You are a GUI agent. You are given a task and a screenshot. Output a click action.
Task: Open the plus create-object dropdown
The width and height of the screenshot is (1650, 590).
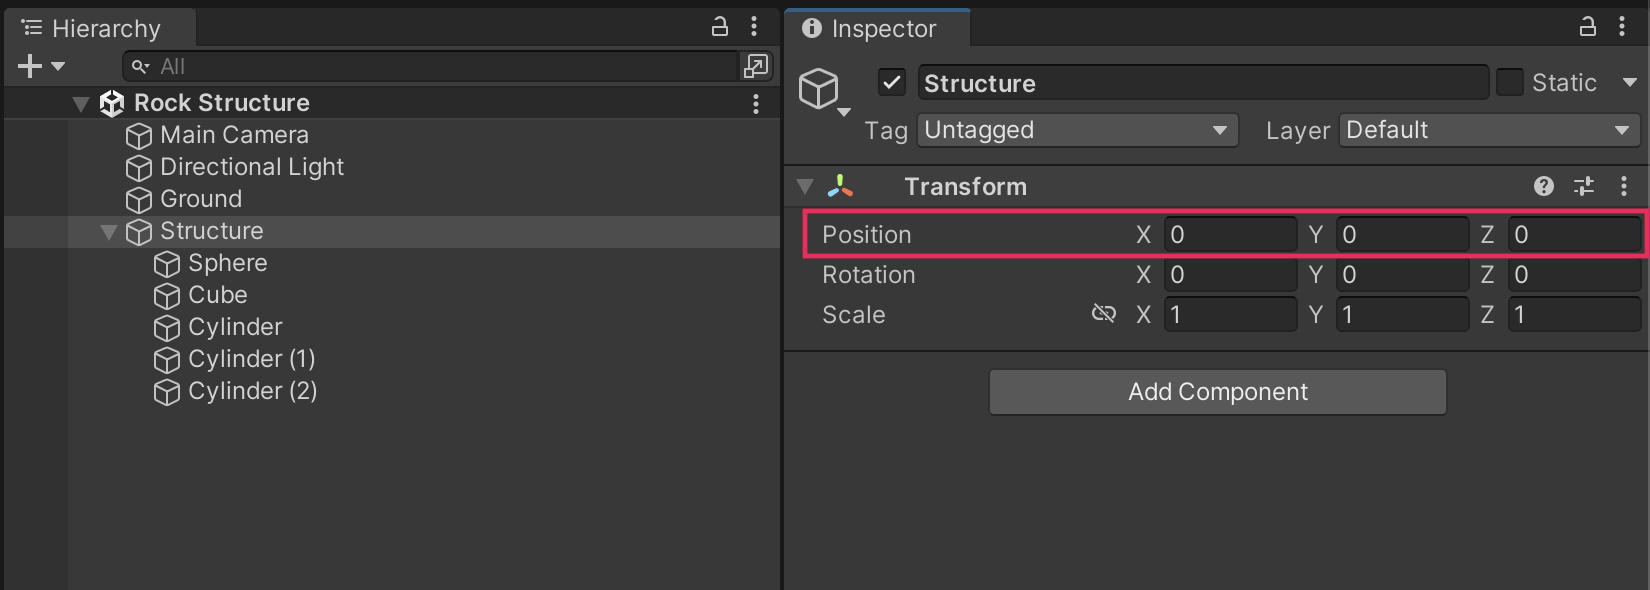(41, 66)
